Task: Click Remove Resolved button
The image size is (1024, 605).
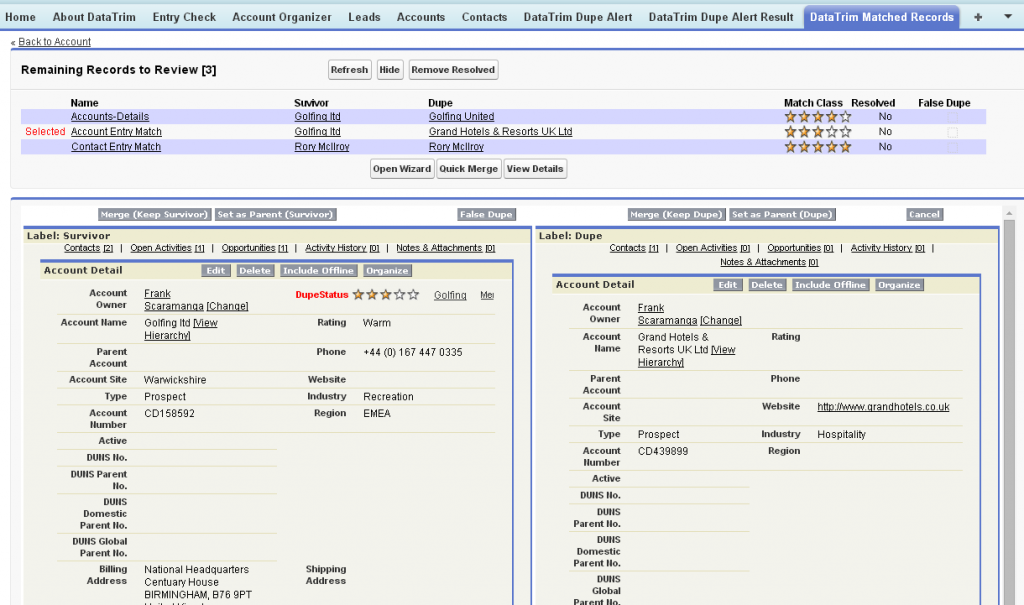Action: 453,70
